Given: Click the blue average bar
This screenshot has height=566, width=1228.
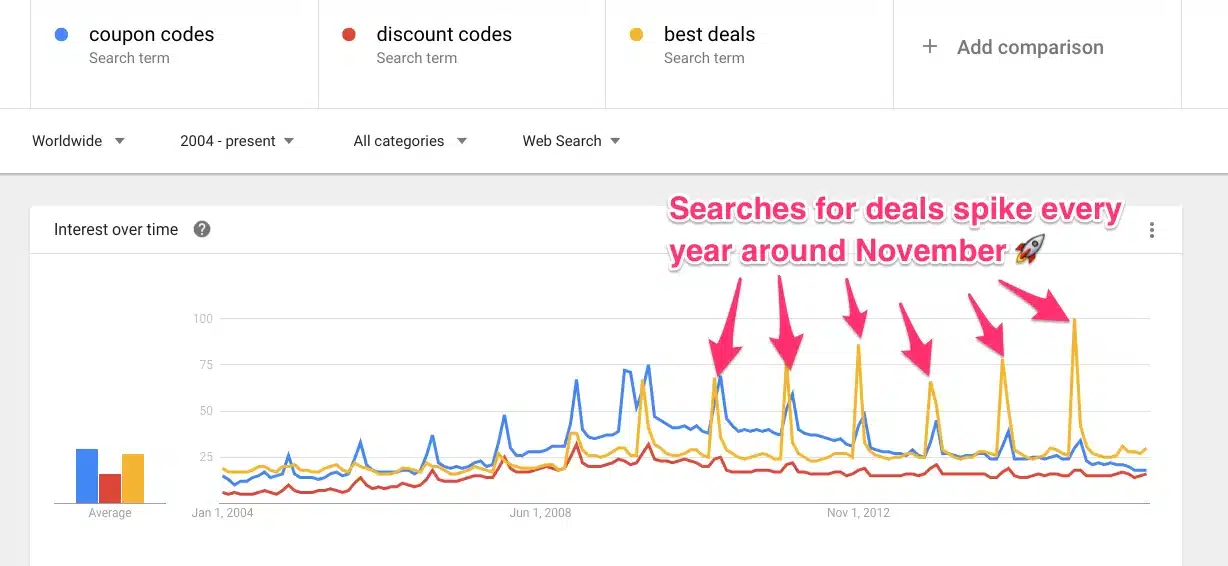Looking at the screenshot, I should pyautogui.click(x=87, y=476).
